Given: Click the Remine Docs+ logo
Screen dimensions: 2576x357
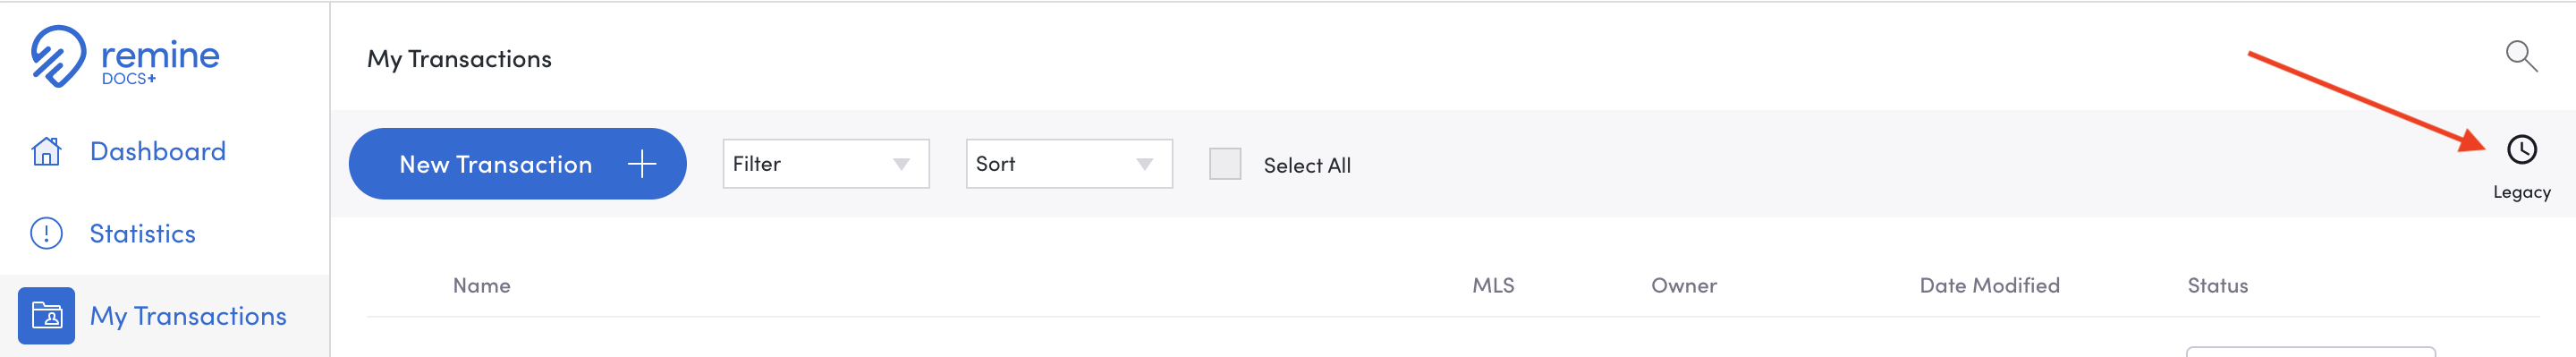Looking at the screenshot, I should [x=125, y=57].
